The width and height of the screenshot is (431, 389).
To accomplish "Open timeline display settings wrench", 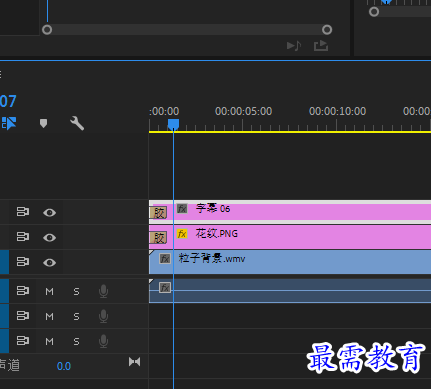I will 77,123.
